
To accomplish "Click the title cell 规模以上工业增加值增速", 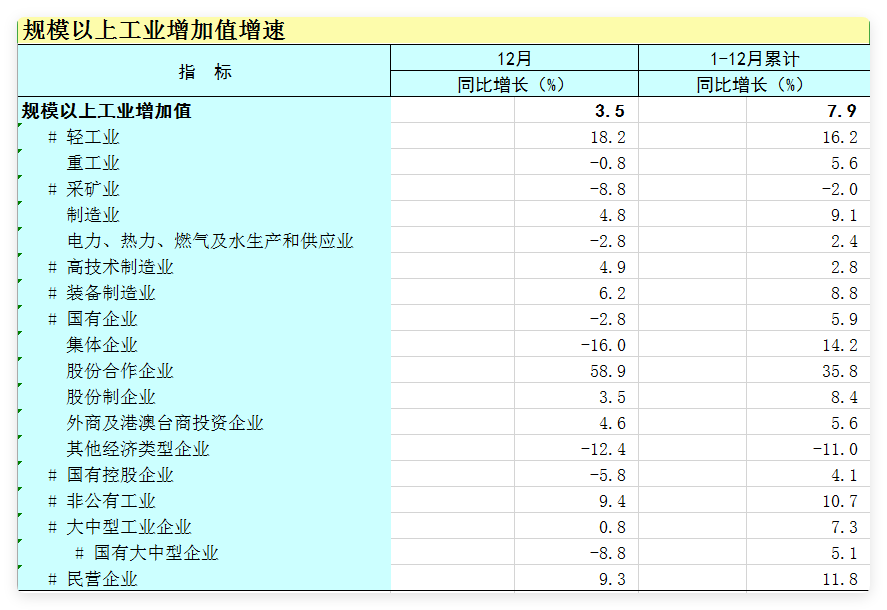I will pos(154,31).
